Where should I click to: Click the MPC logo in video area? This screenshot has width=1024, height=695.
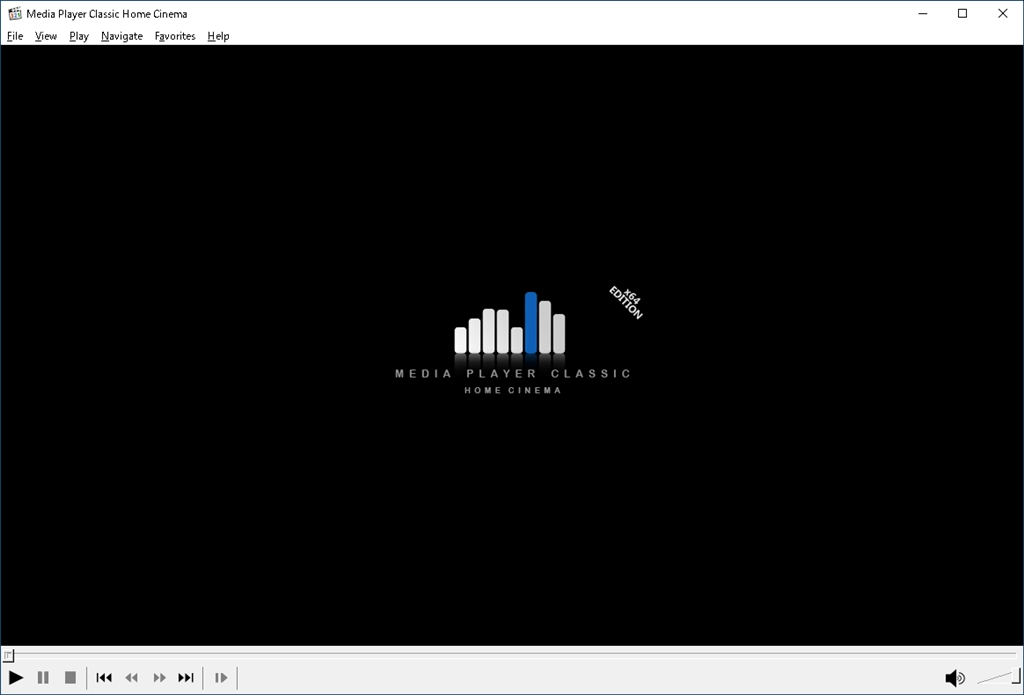pos(513,343)
